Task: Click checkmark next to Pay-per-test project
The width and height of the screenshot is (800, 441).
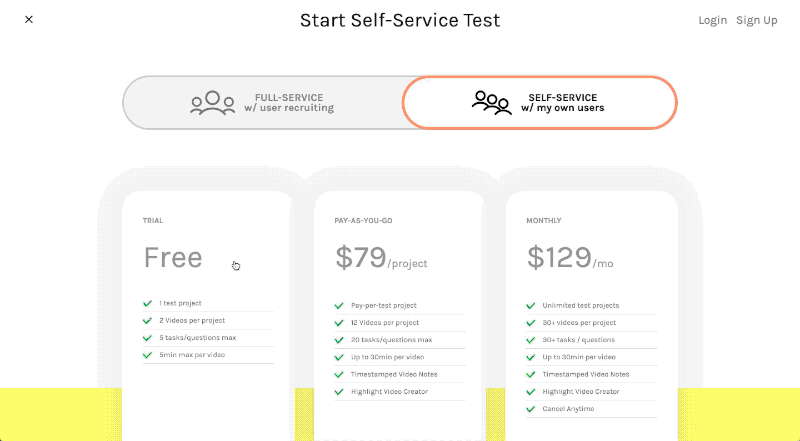Action: [x=339, y=306]
